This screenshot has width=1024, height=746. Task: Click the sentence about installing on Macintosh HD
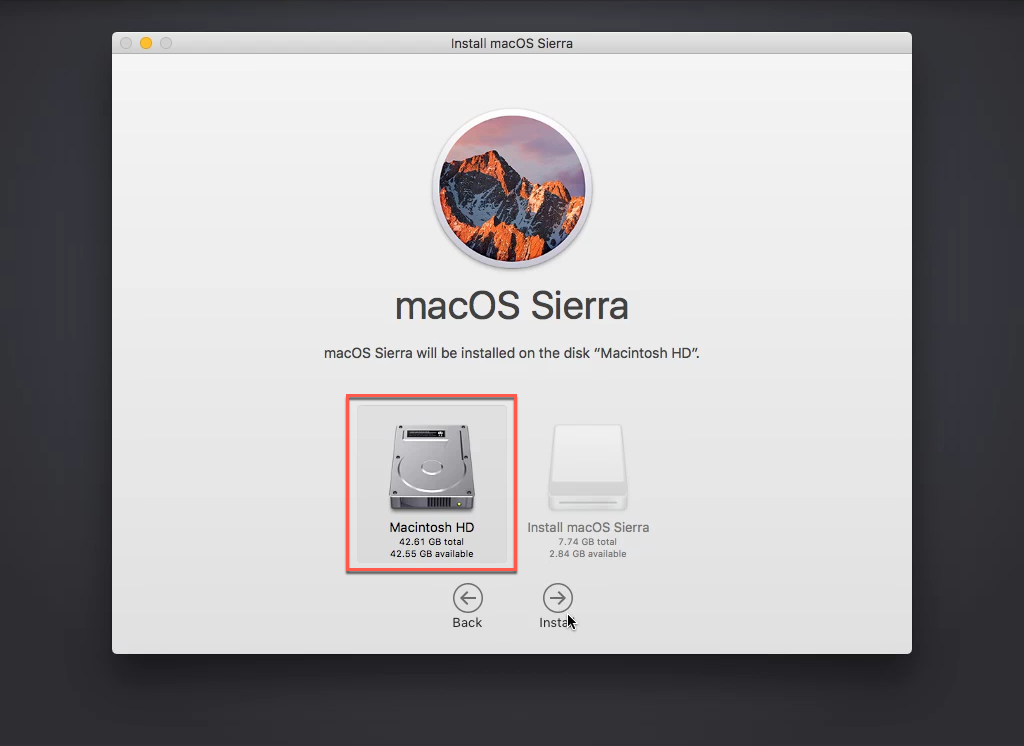pyautogui.click(x=512, y=353)
